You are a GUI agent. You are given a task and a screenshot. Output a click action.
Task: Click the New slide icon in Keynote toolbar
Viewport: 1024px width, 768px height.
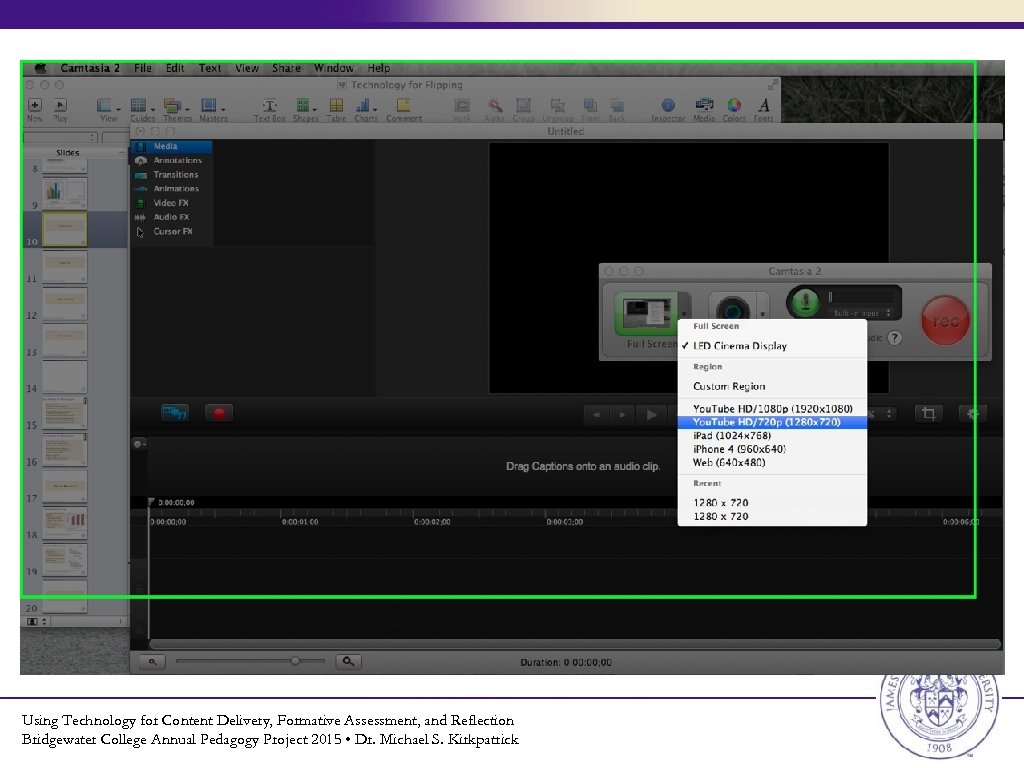point(35,104)
